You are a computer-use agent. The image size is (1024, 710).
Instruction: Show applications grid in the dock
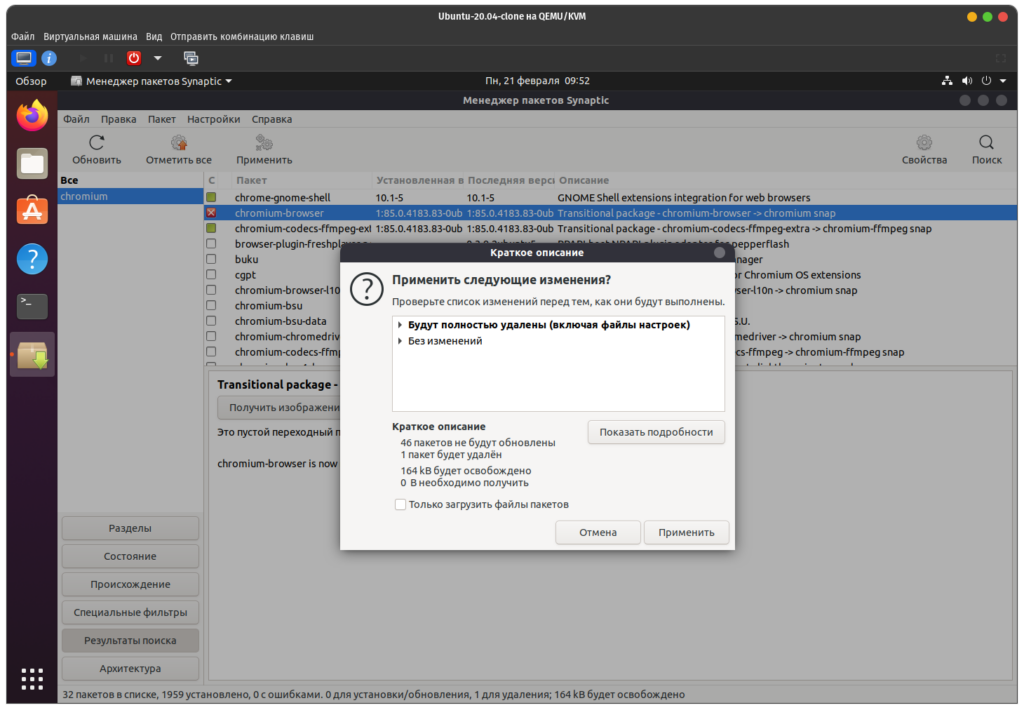pos(32,677)
